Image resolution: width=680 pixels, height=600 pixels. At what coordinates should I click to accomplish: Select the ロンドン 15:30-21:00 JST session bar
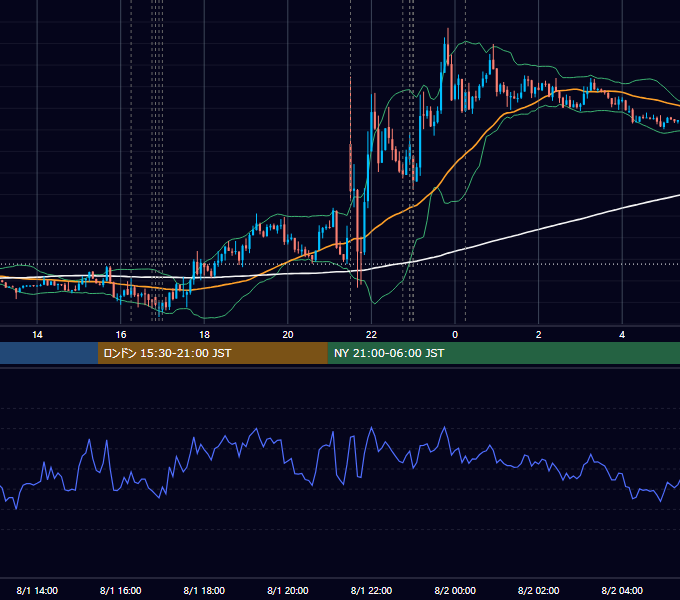[212, 353]
